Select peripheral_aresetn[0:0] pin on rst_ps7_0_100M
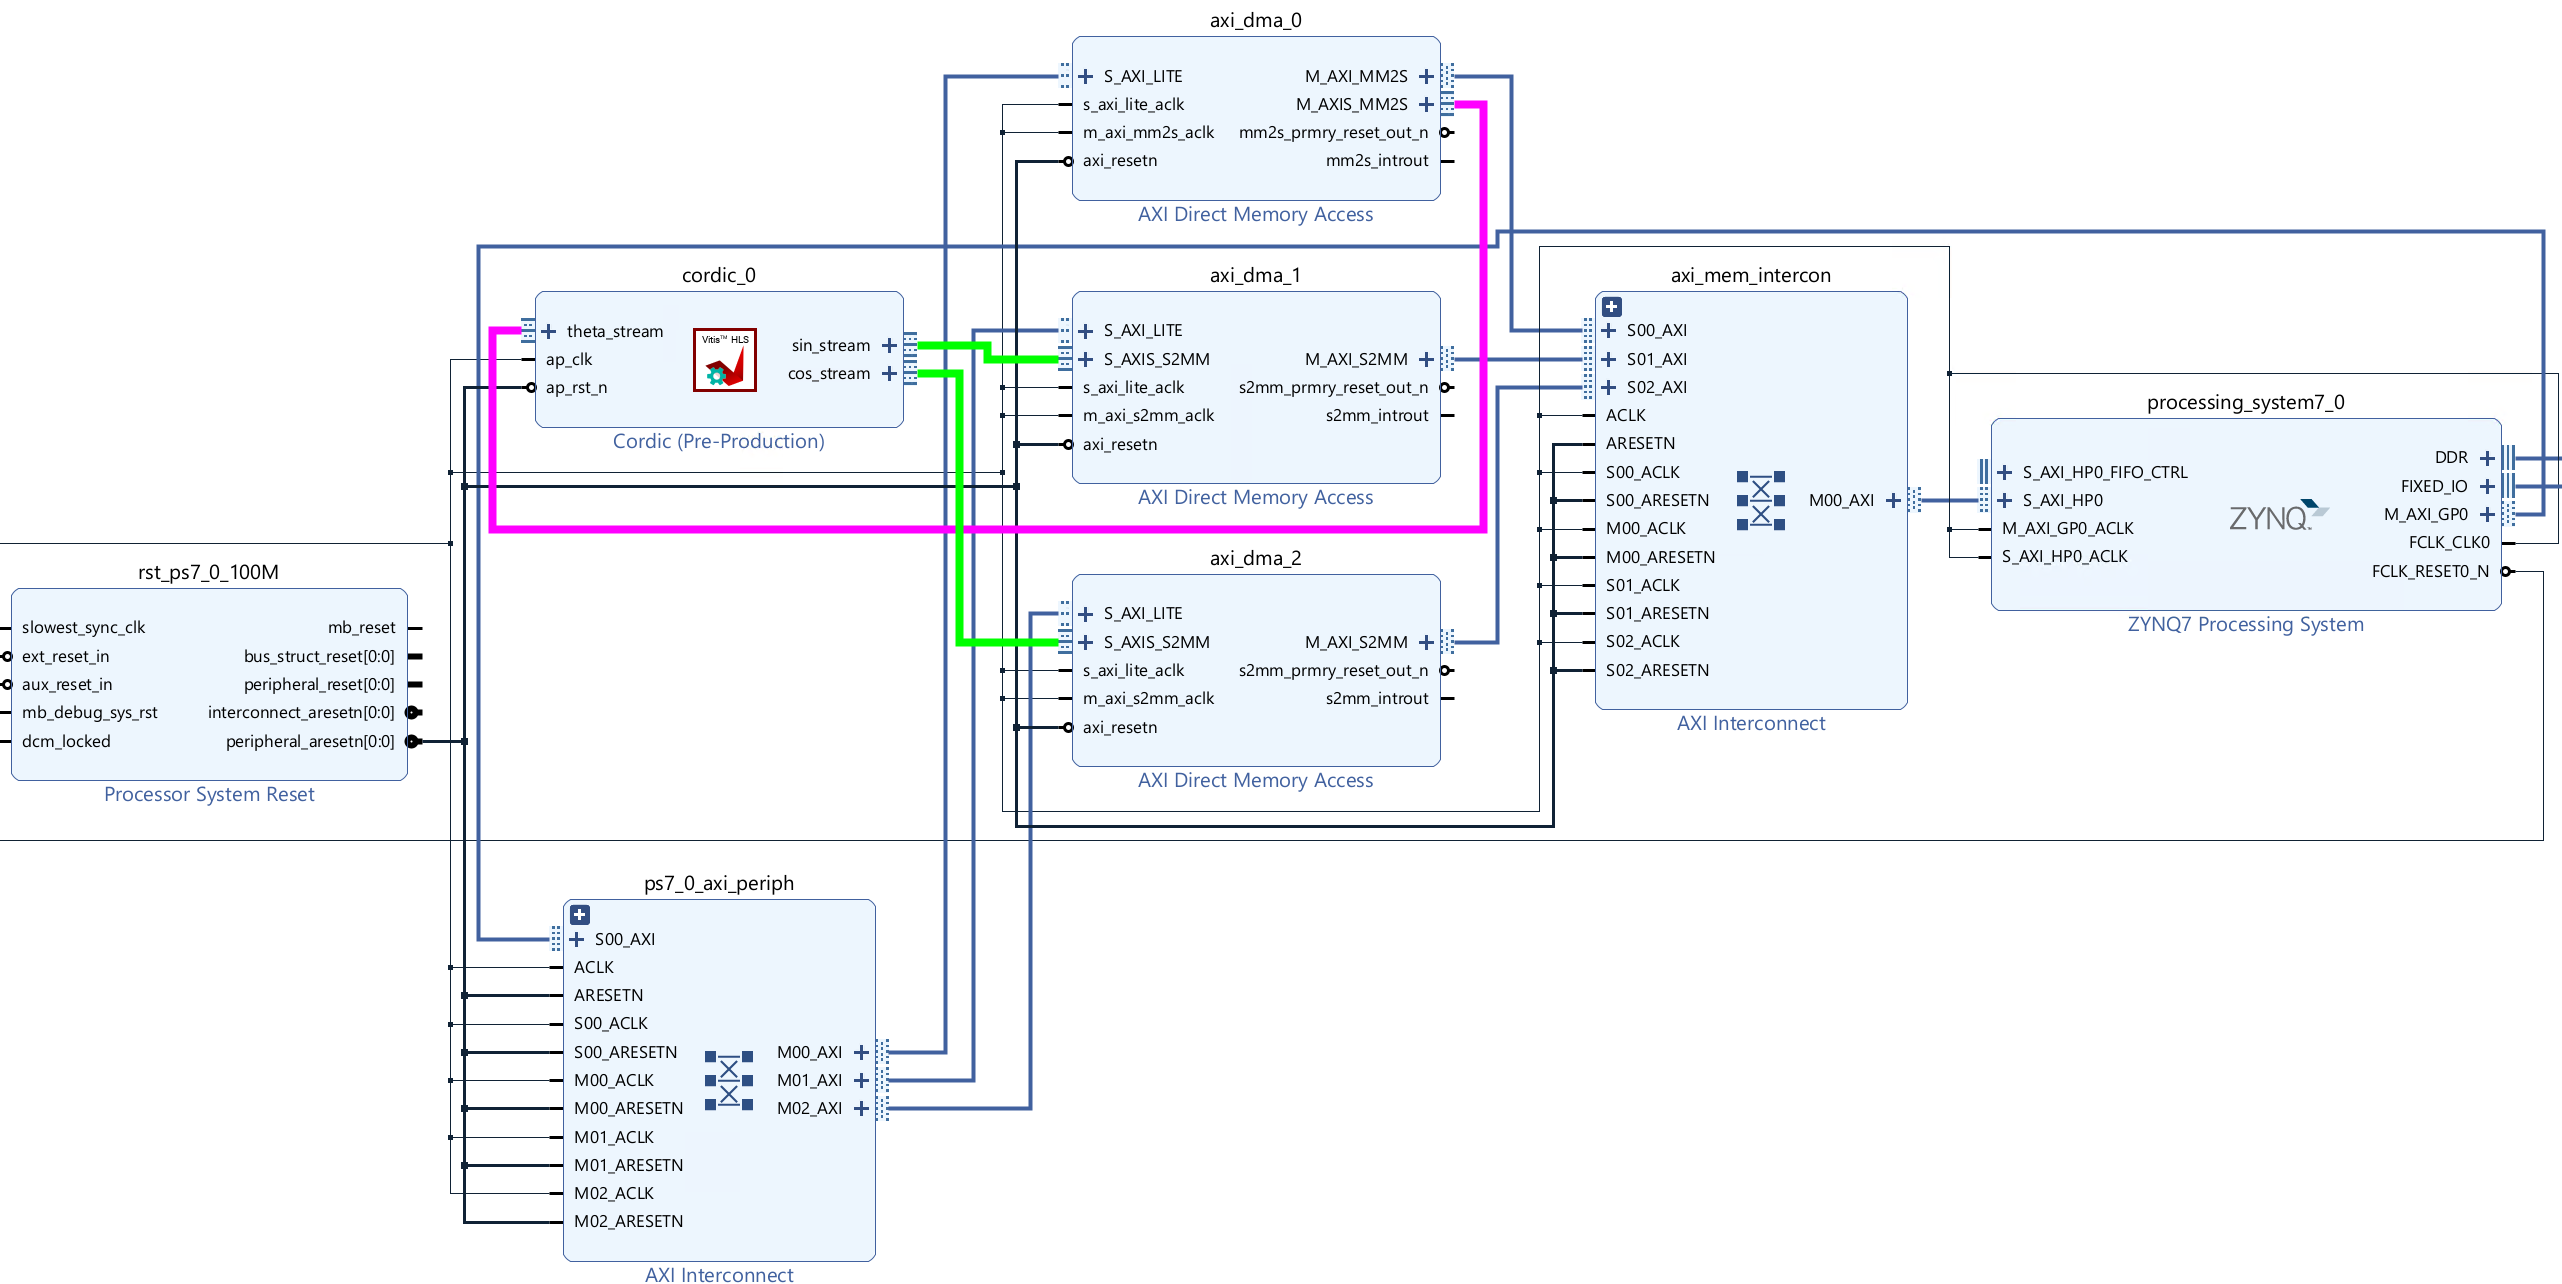The height and width of the screenshot is (1284, 2562). pyautogui.click(x=310, y=741)
